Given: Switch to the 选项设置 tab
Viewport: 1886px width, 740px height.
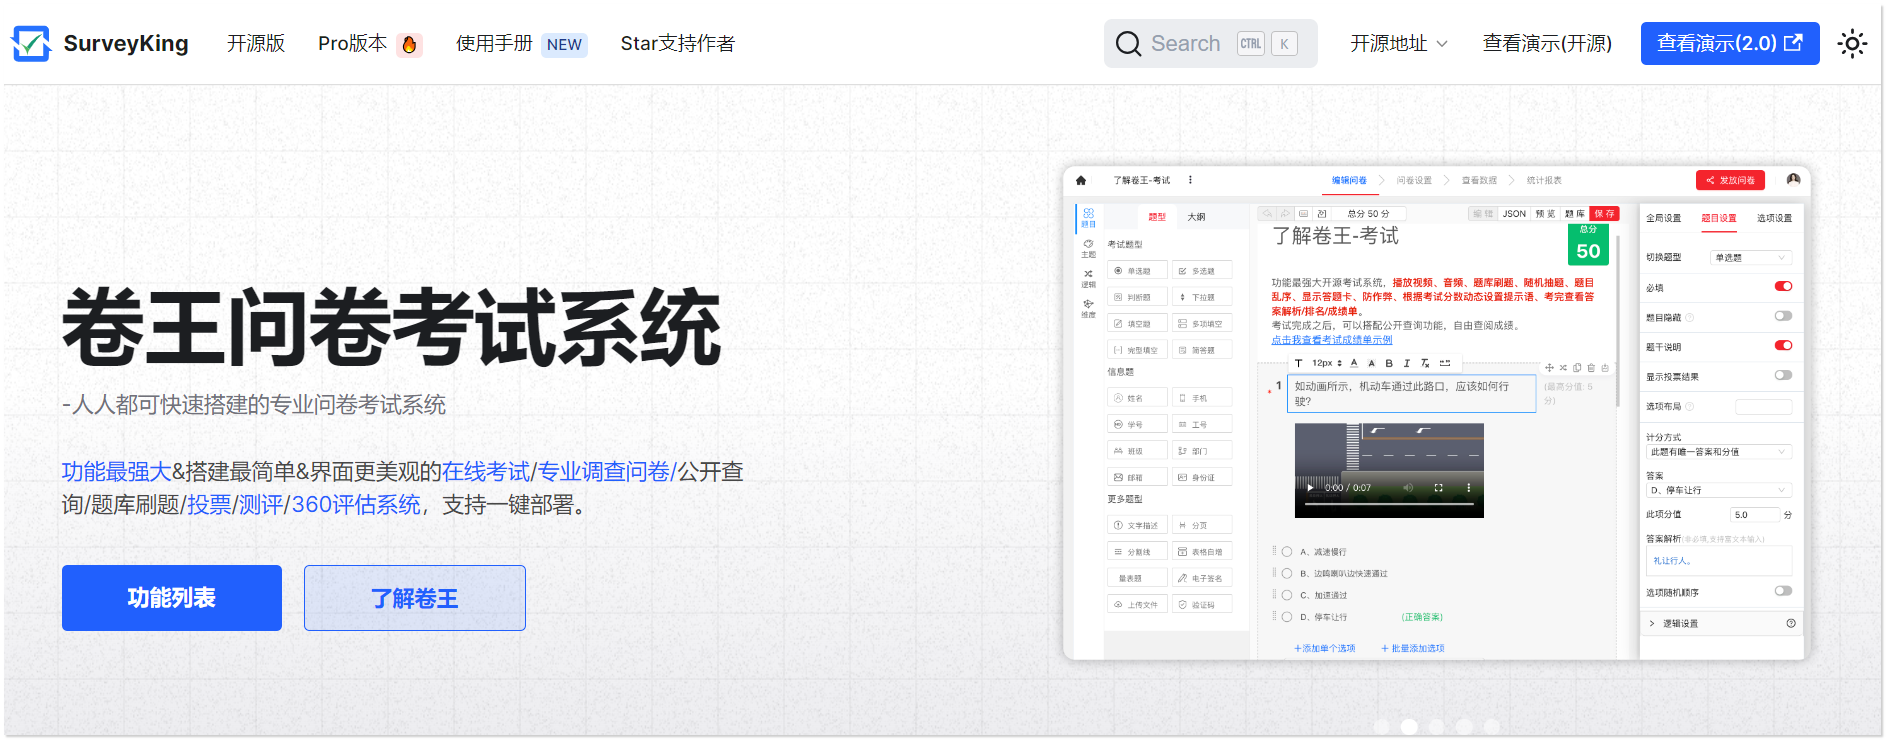Looking at the screenshot, I should click(1774, 218).
